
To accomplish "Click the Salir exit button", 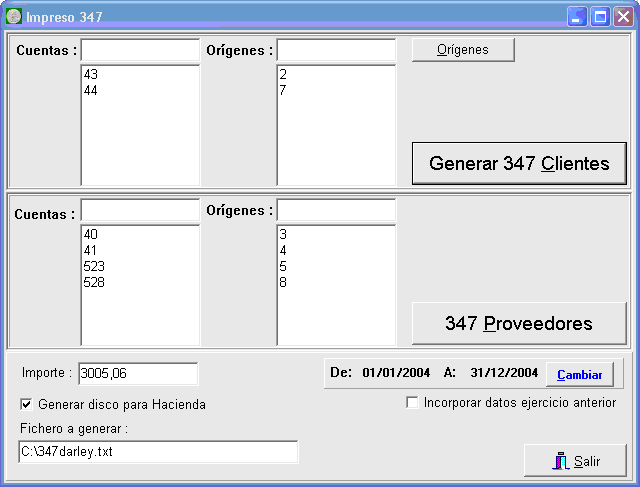I will (x=575, y=461).
